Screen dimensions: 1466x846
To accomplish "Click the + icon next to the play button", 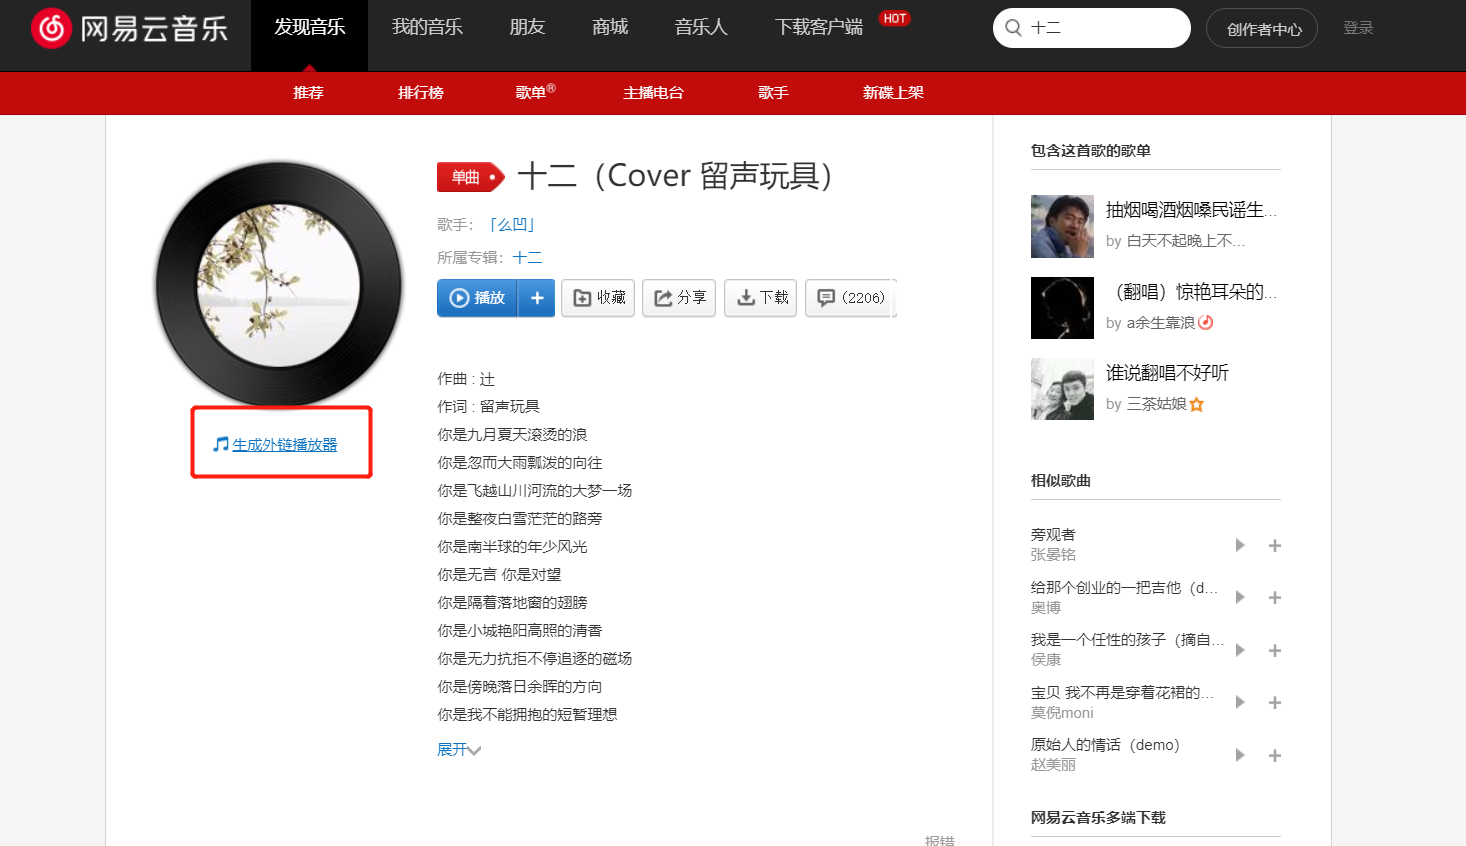I will pos(535,297).
